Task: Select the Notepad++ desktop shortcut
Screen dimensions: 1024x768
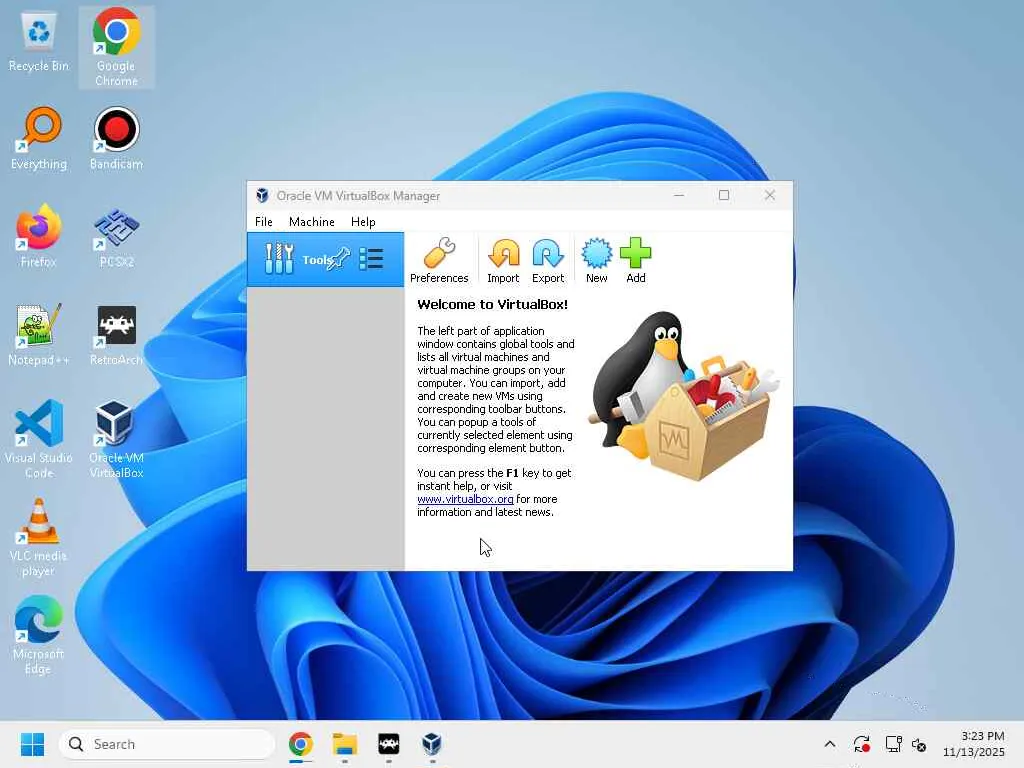Action: (x=39, y=334)
